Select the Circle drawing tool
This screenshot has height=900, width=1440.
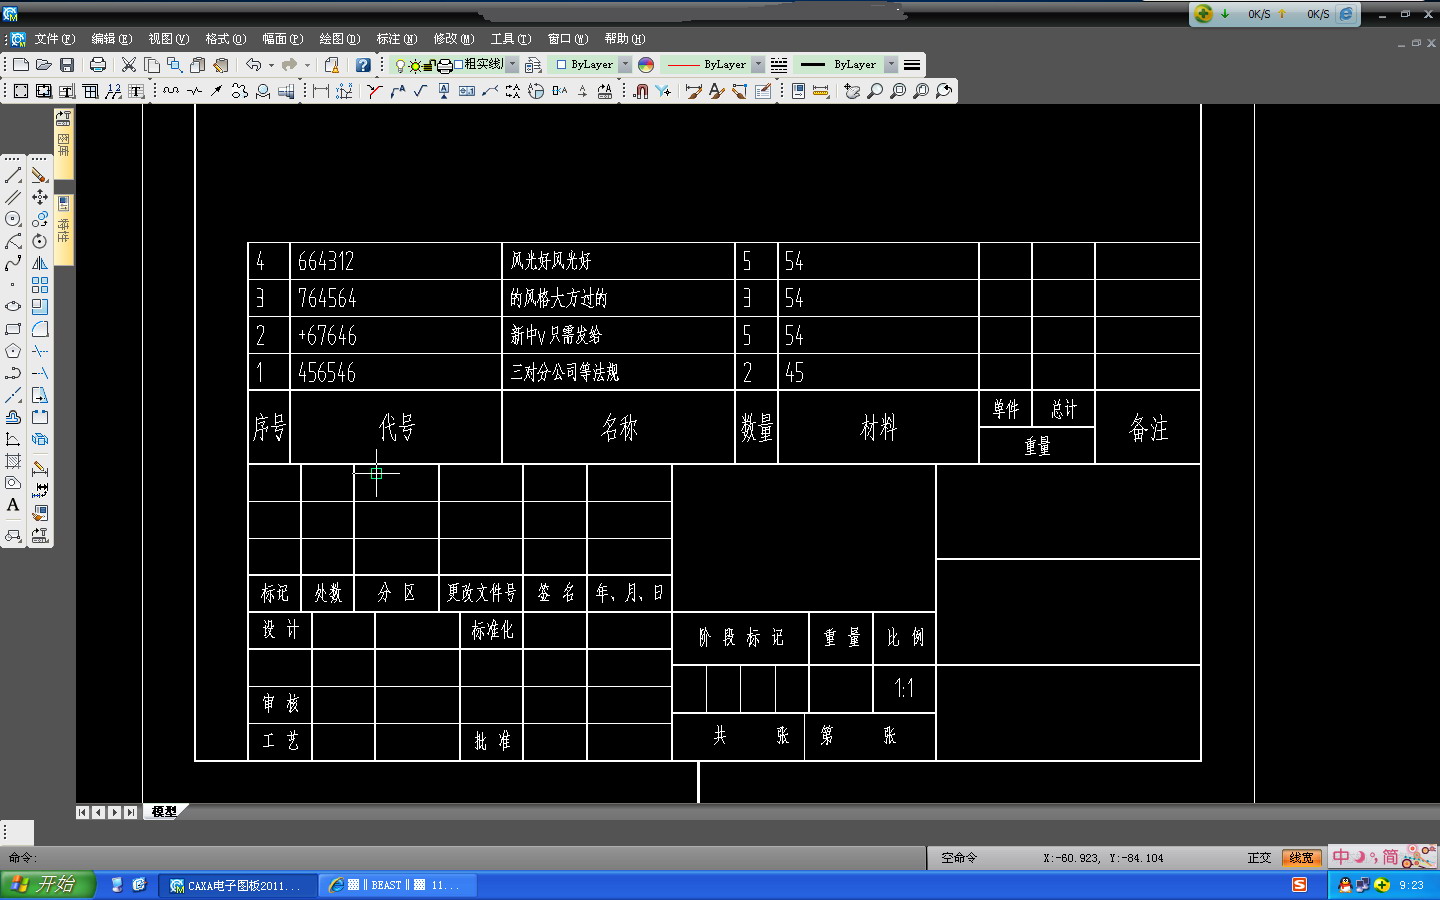coord(13,219)
